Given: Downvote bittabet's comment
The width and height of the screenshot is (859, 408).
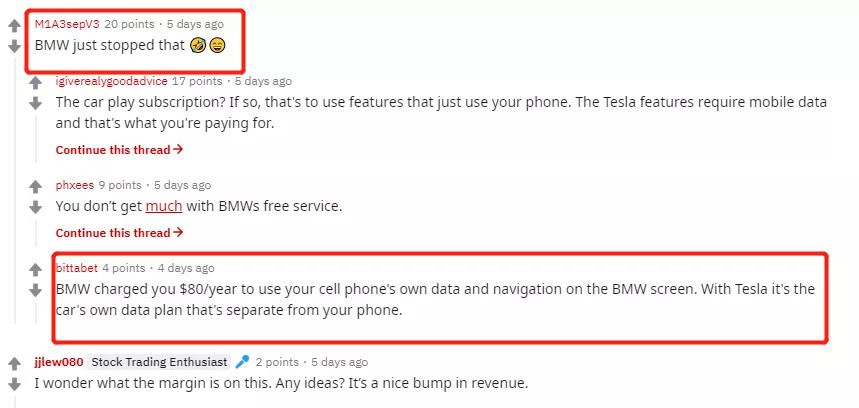Looking at the screenshot, I should pos(36,290).
